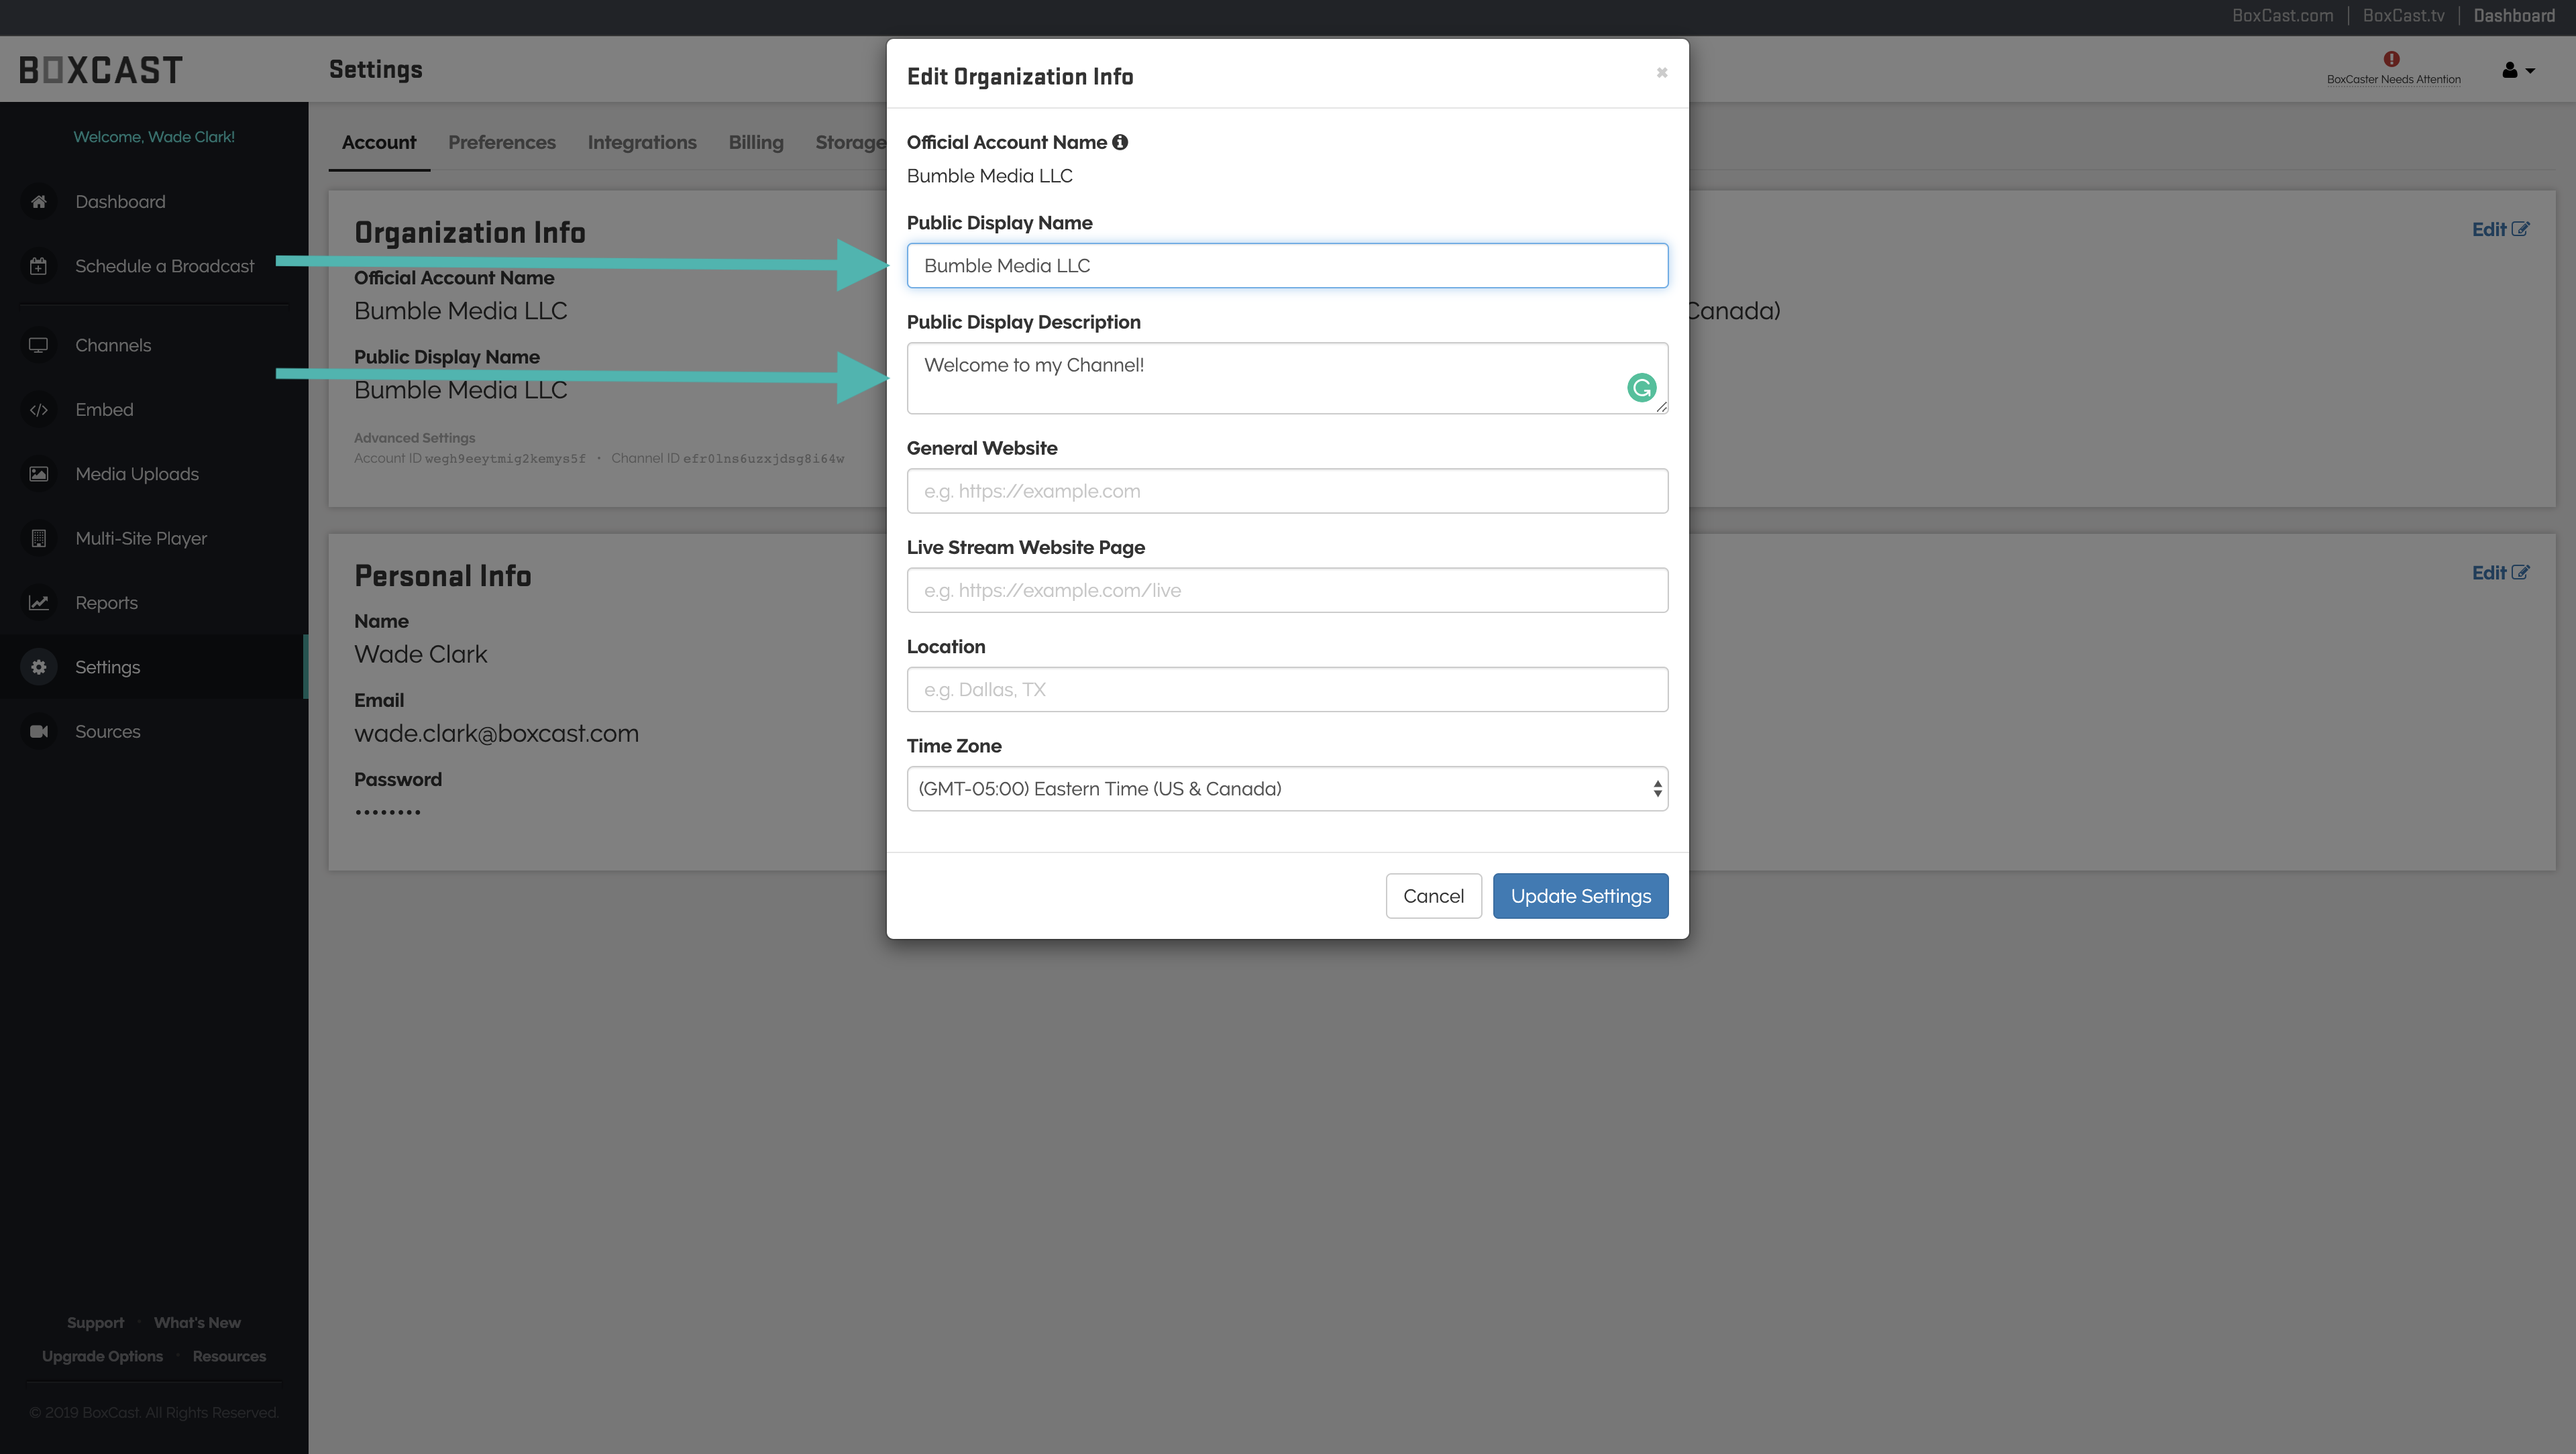Click the Update Settings button
2576x1454 pixels.
[x=1580, y=896]
